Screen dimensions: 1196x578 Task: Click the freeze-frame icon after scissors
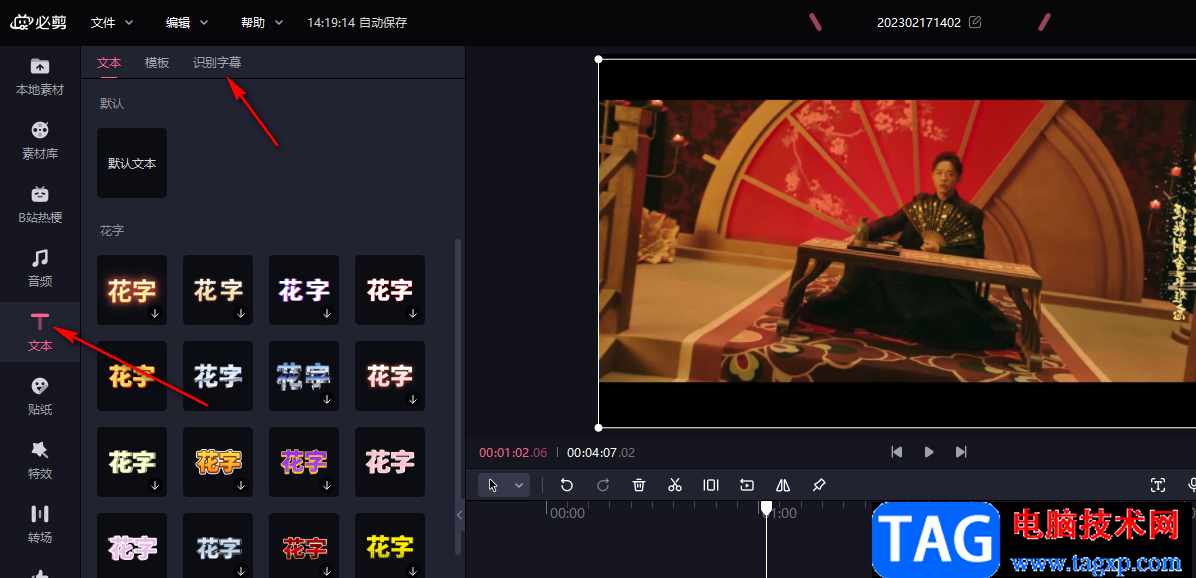[711, 485]
